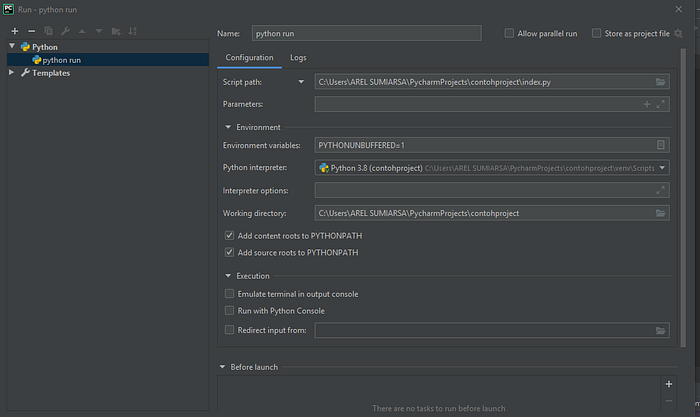The width and height of the screenshot is (700, 417).
Task: Sort configurations alphabetically
Action: 133,31
